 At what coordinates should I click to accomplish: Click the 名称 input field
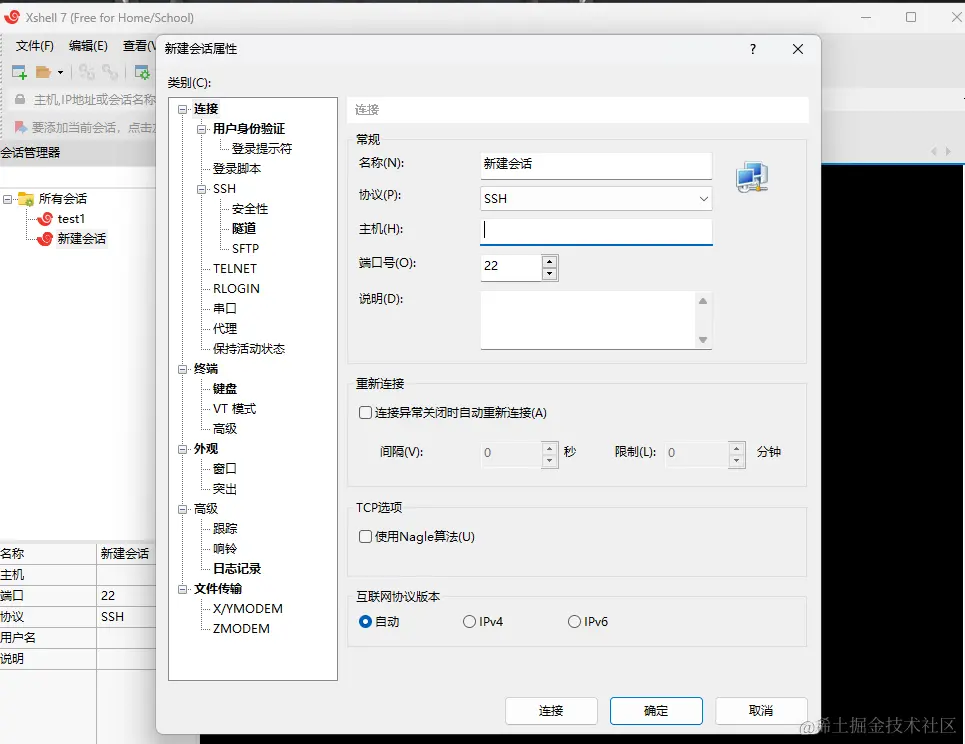(596, 165)
